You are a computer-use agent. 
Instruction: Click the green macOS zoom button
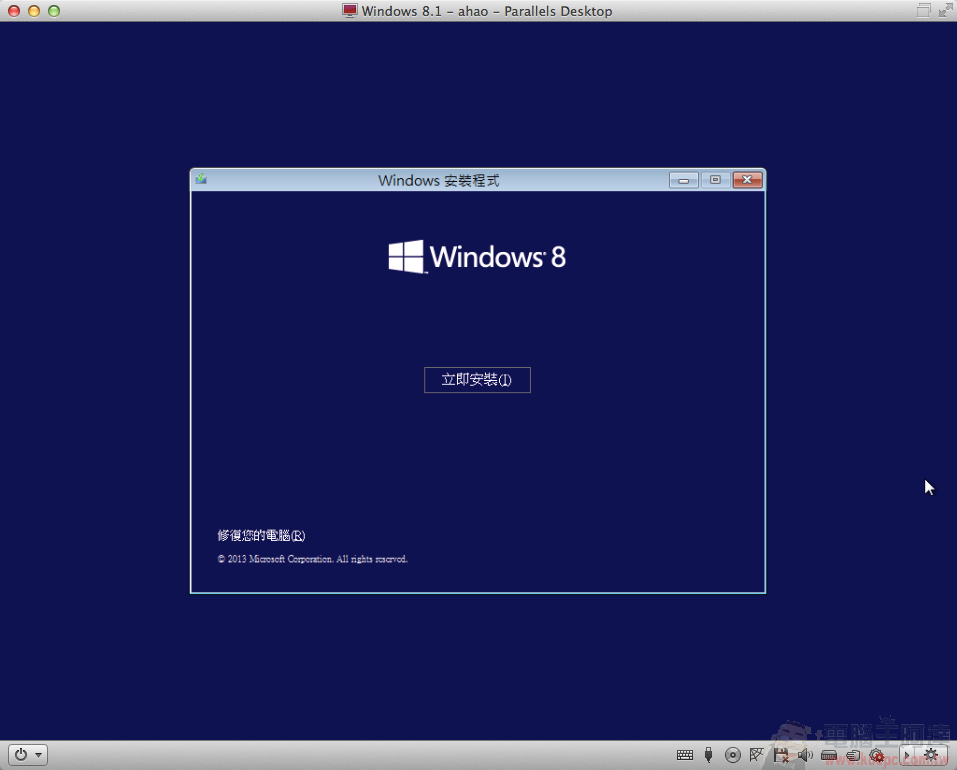[54, 10]
